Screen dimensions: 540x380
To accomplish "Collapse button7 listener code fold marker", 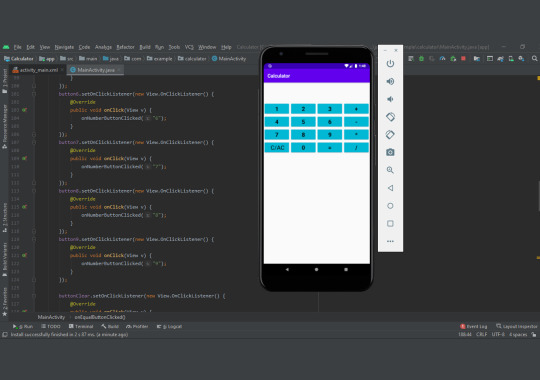I will coord(34,142).
